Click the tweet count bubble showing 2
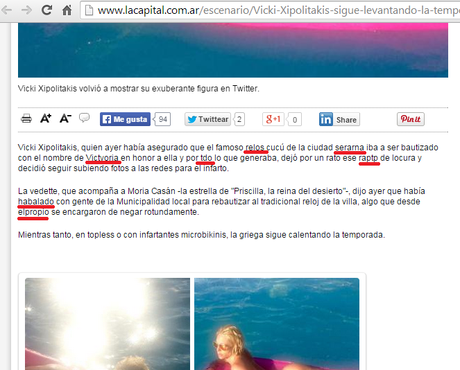 [x=239, y=119]
